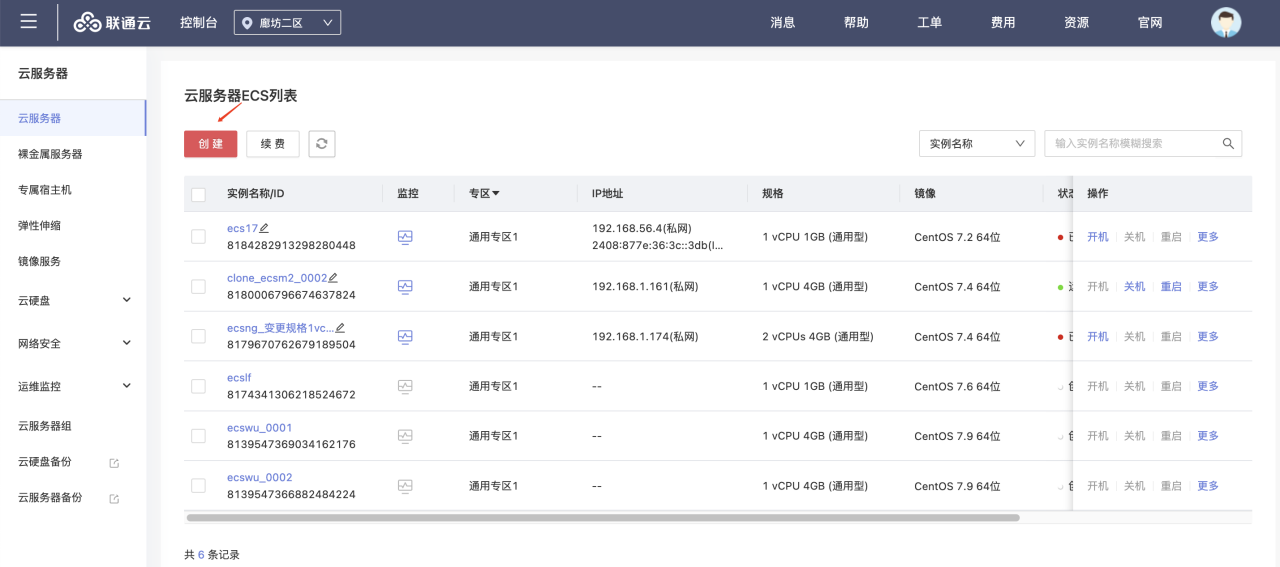Click edit pencil icon beside ecs17
The image size is (1280, 567).
point(265,229)
